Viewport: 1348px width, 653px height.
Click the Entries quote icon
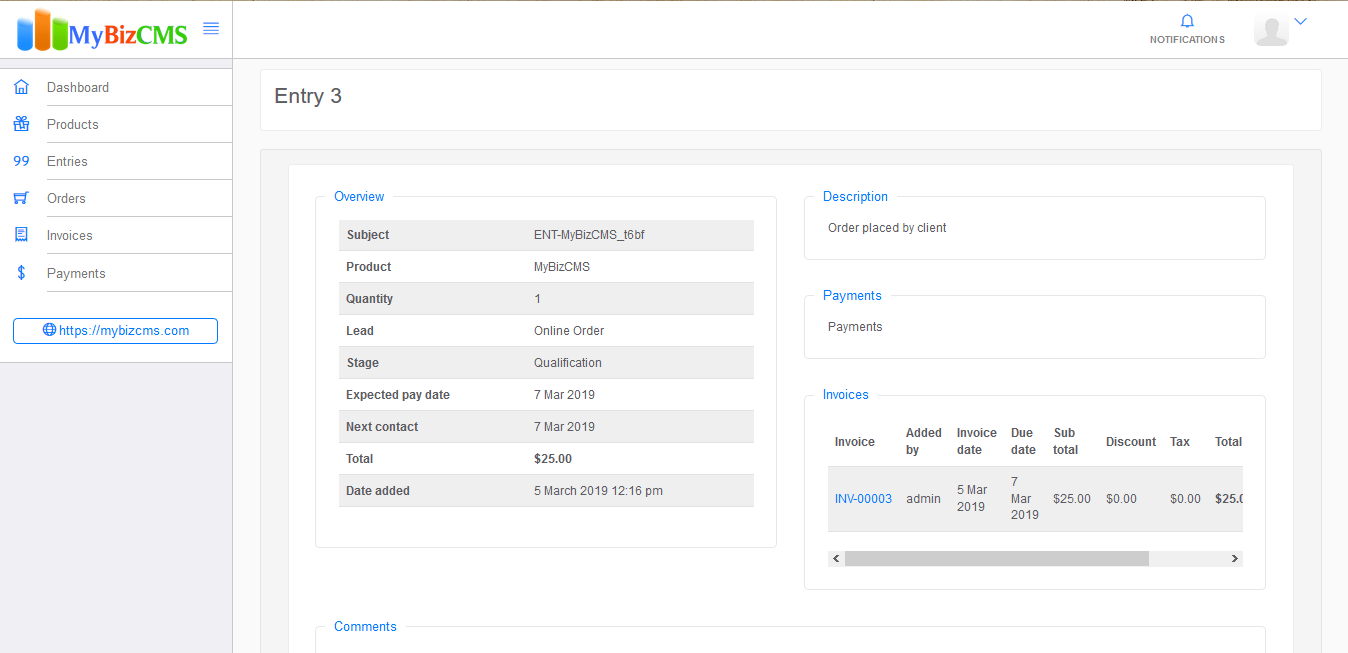click(x=21, y=161)
